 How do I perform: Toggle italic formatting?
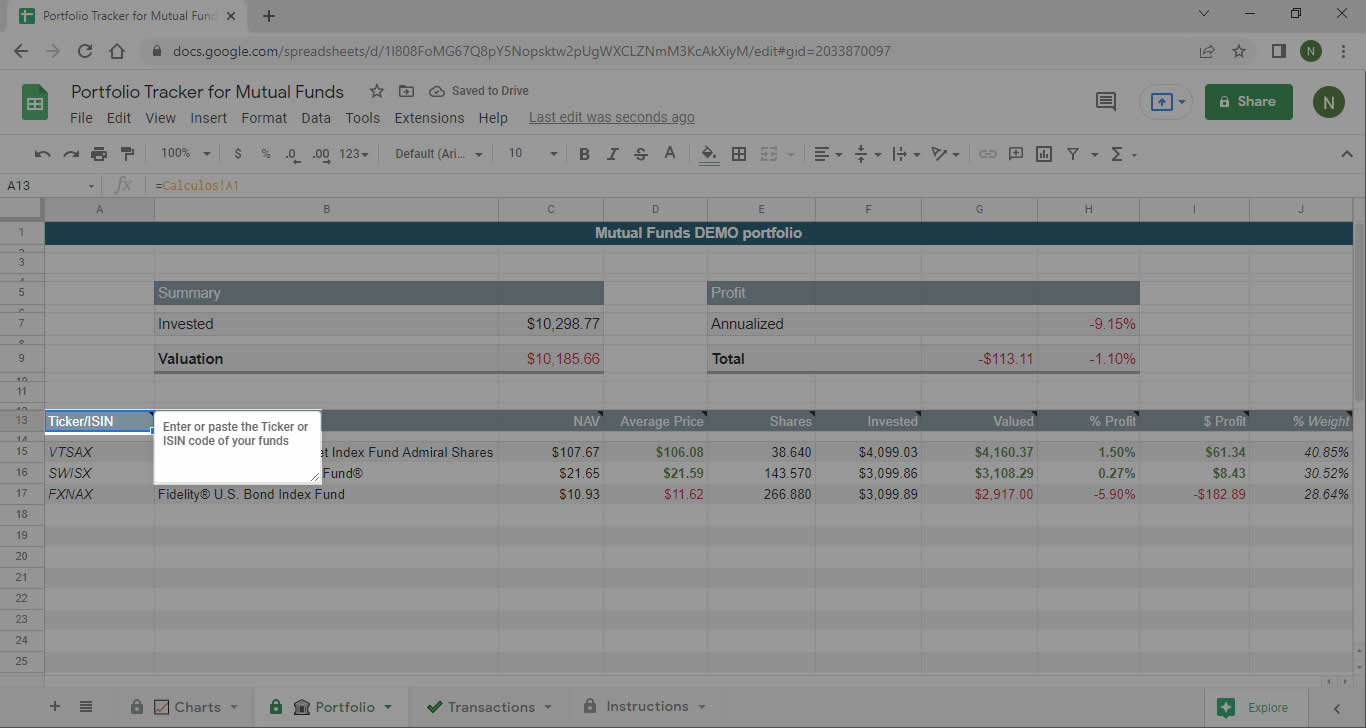point(612,153)
